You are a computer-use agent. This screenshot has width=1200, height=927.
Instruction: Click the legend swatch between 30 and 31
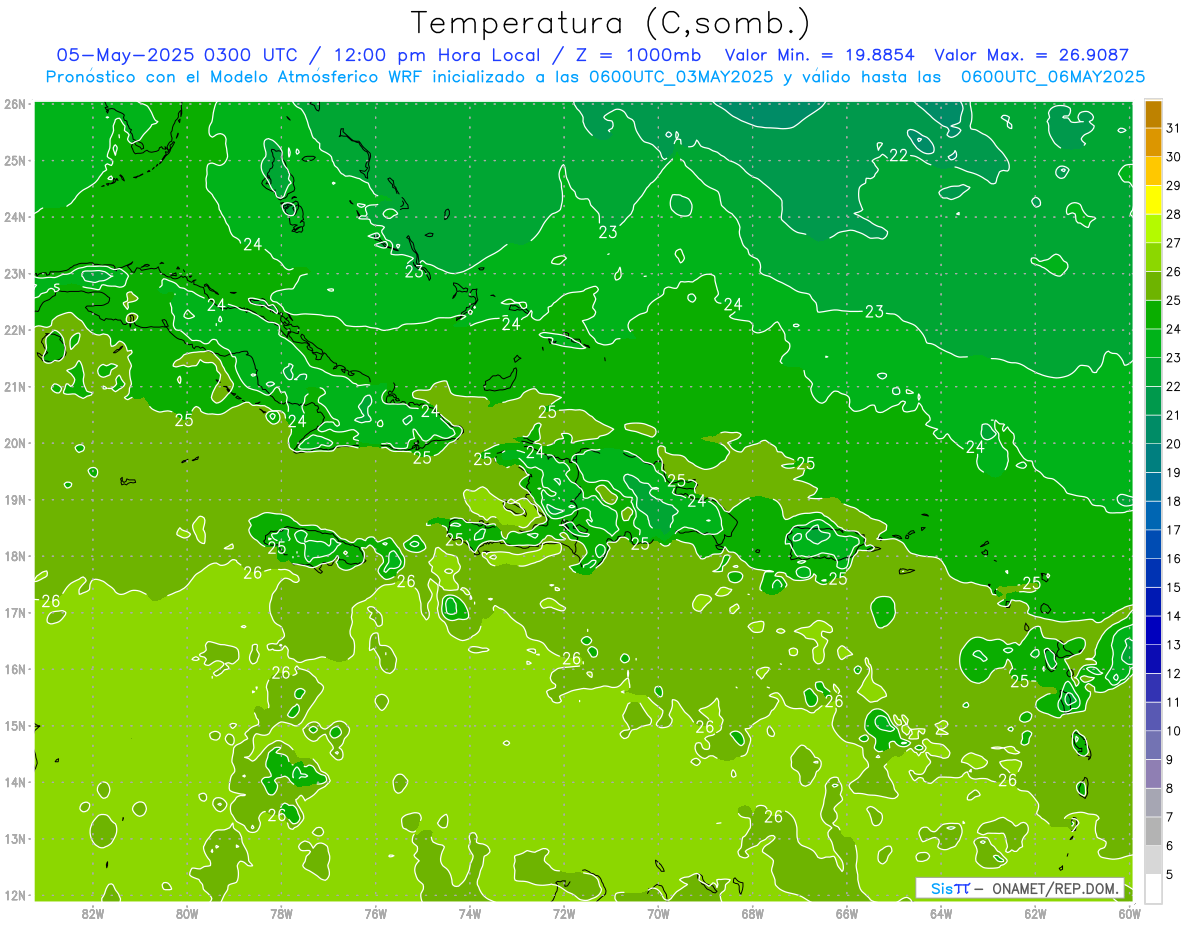(1153, 142)
